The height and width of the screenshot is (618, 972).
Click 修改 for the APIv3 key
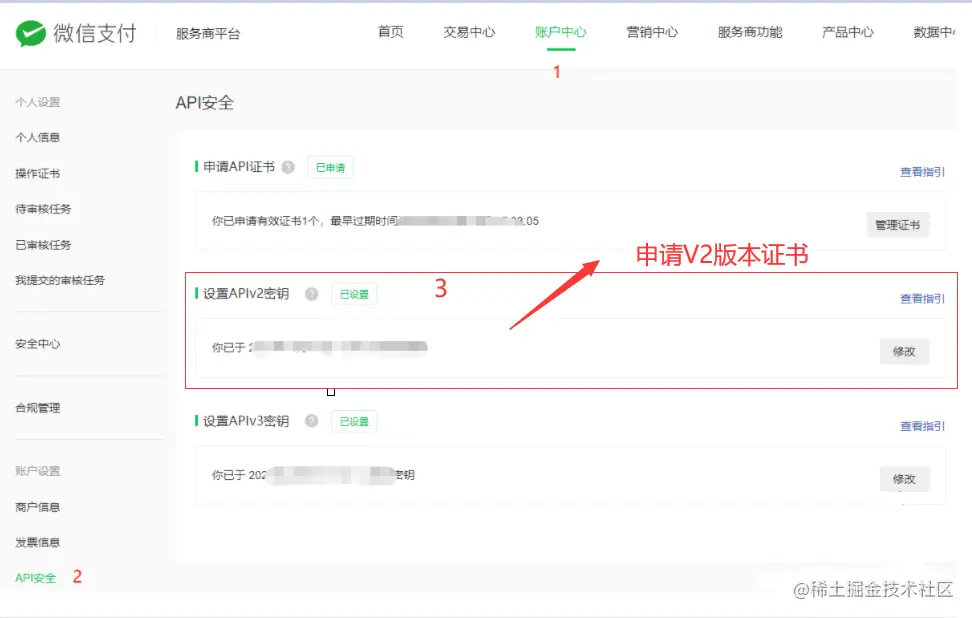904,478
